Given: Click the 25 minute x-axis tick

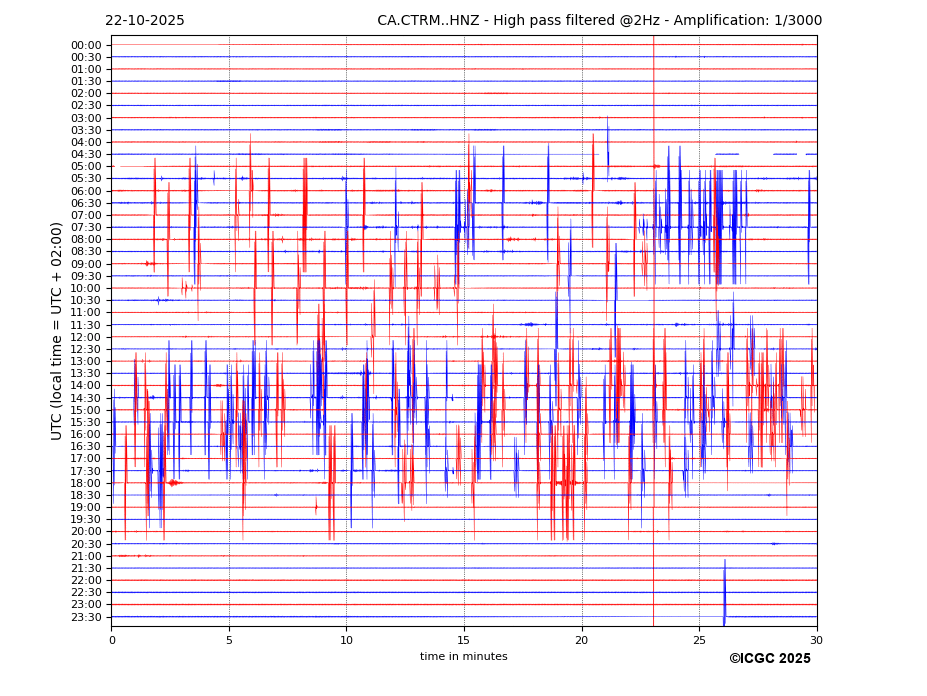Looking at the screenshot, I should pos(699,640).
